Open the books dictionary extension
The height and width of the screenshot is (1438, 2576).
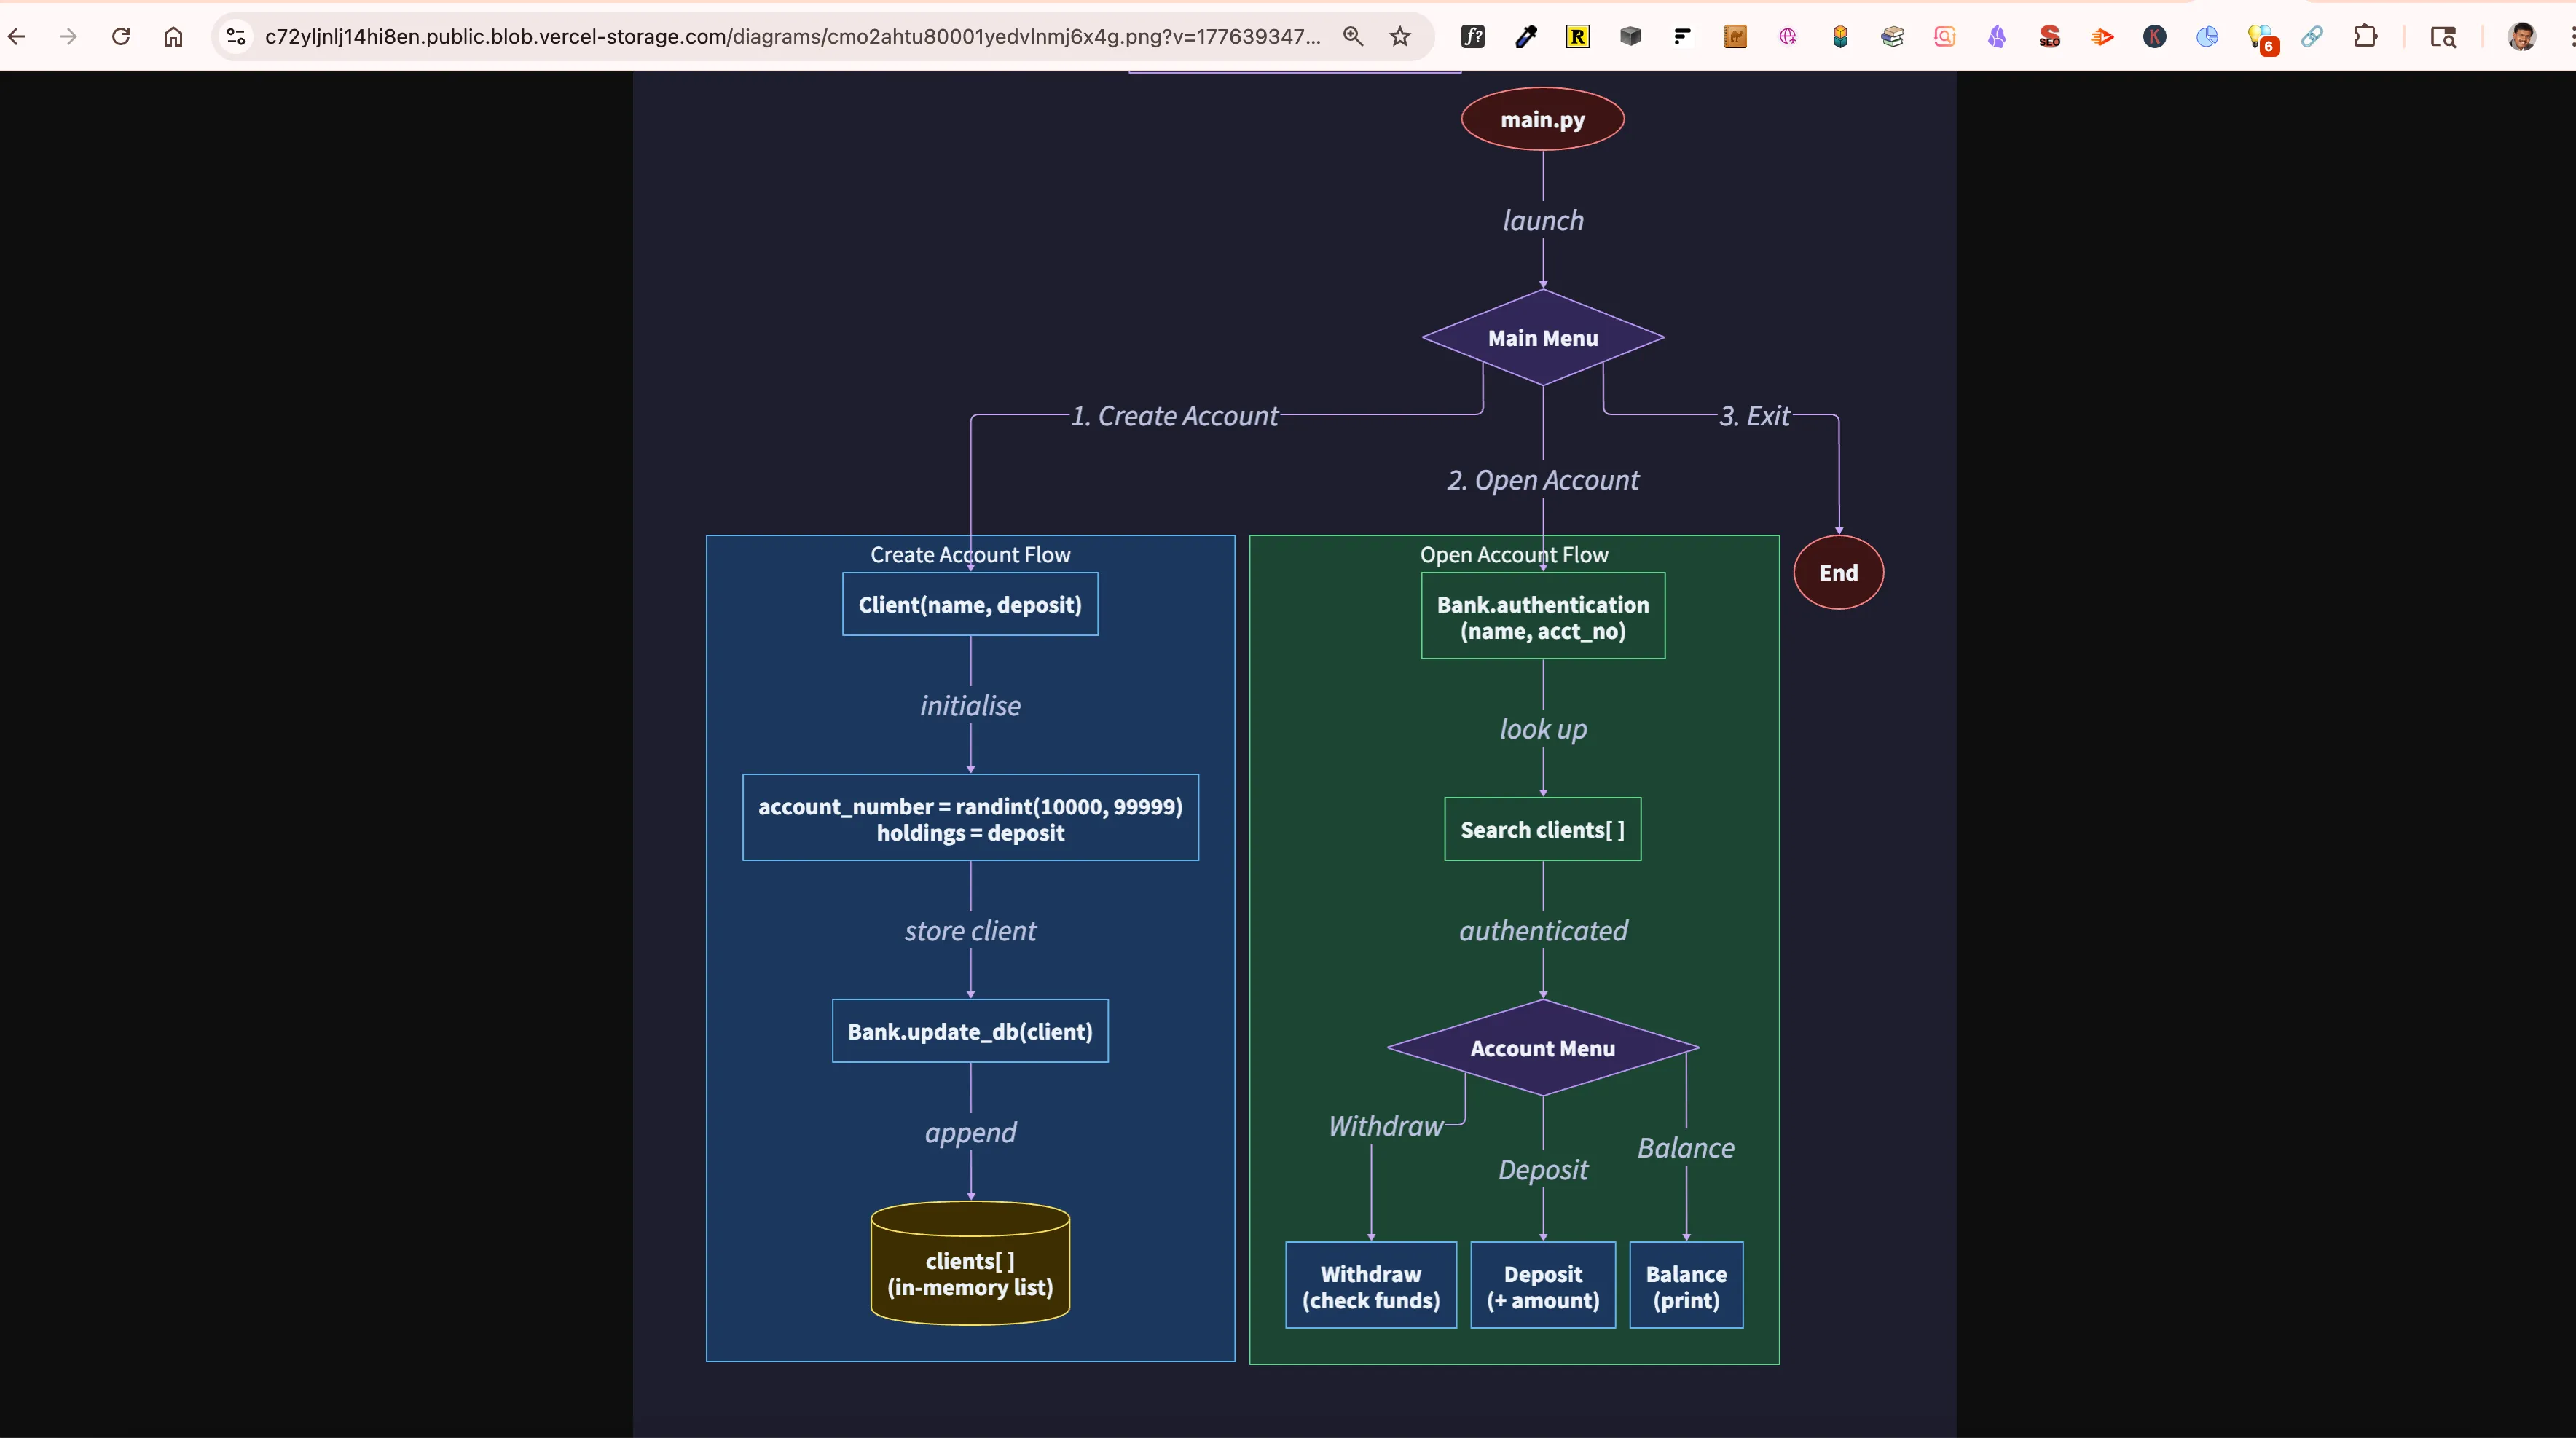pyautogui.click(x=1893, y=37)
